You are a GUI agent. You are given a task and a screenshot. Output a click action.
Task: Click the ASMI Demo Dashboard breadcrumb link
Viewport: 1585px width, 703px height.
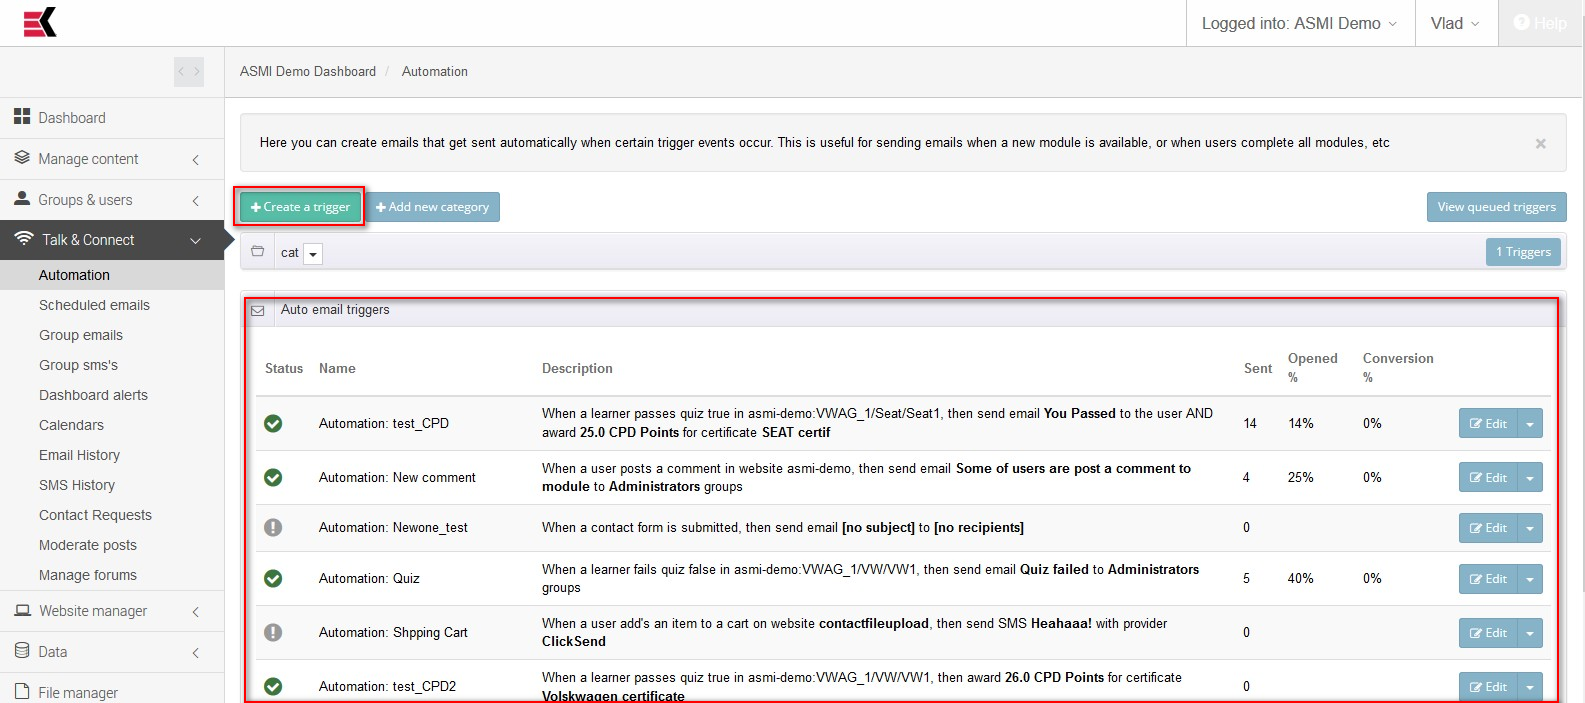click(x=308, y=72)
